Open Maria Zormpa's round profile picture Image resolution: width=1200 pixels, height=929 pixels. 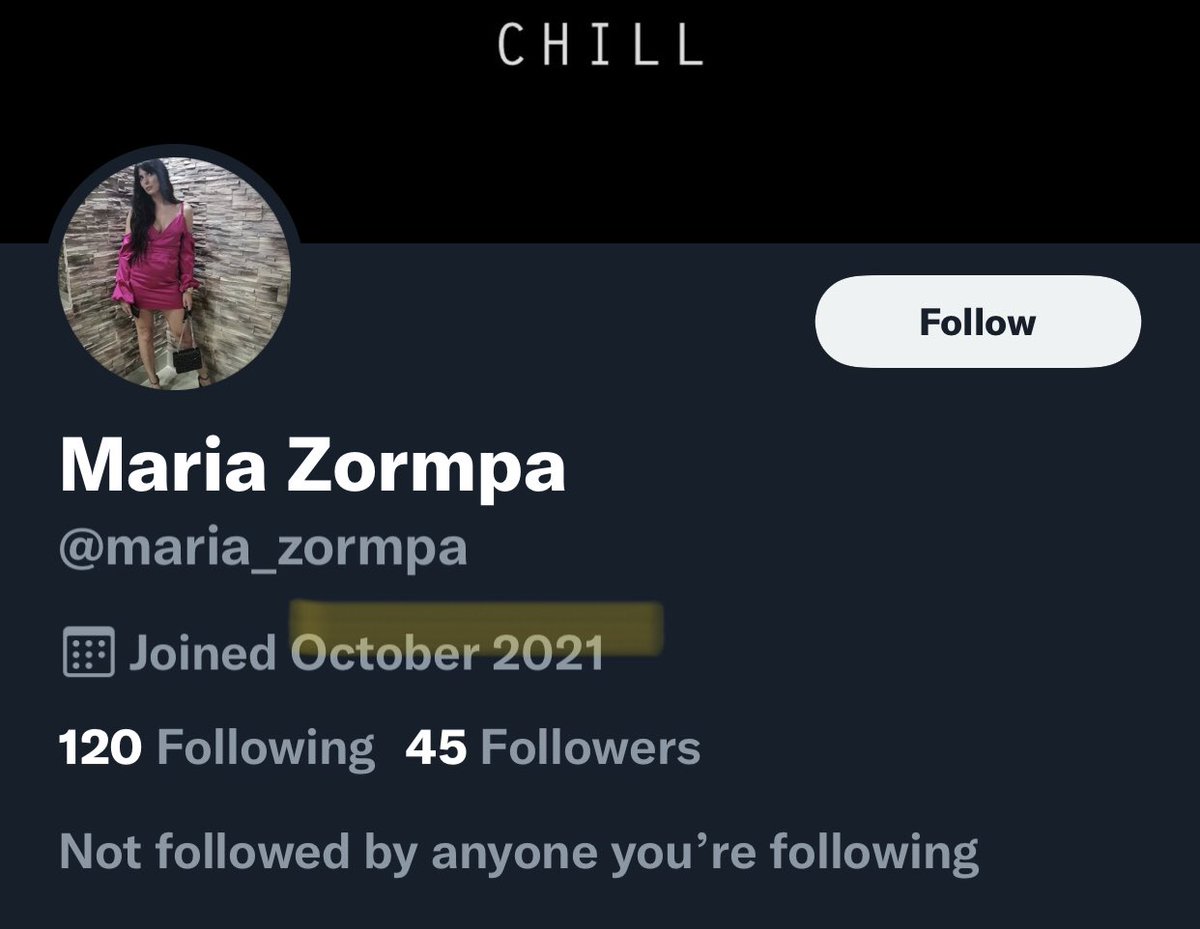point(174,272)
